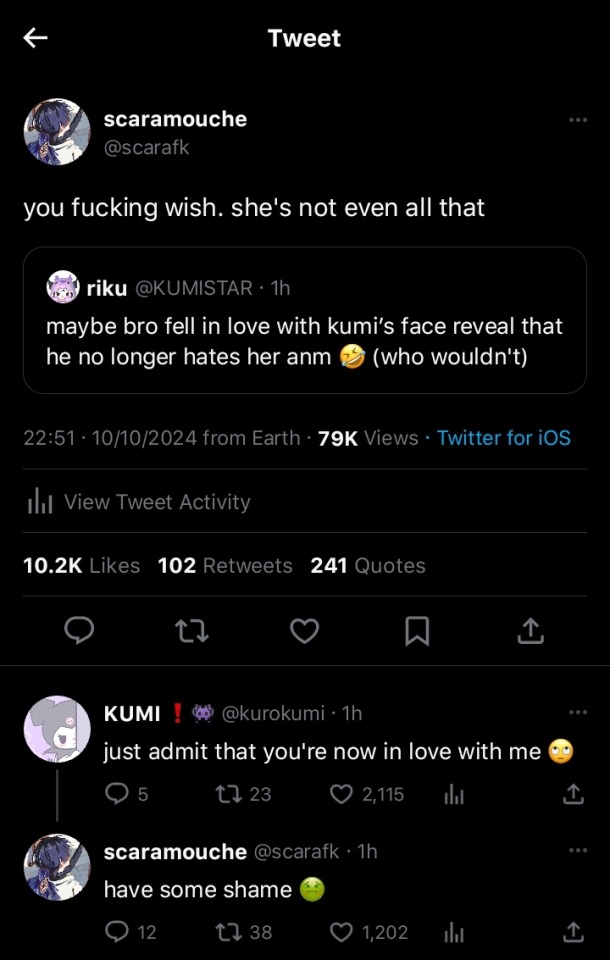This screenshot has width=610, height=960.
Task: Retweet the main tweet
Action: point(191,630)
